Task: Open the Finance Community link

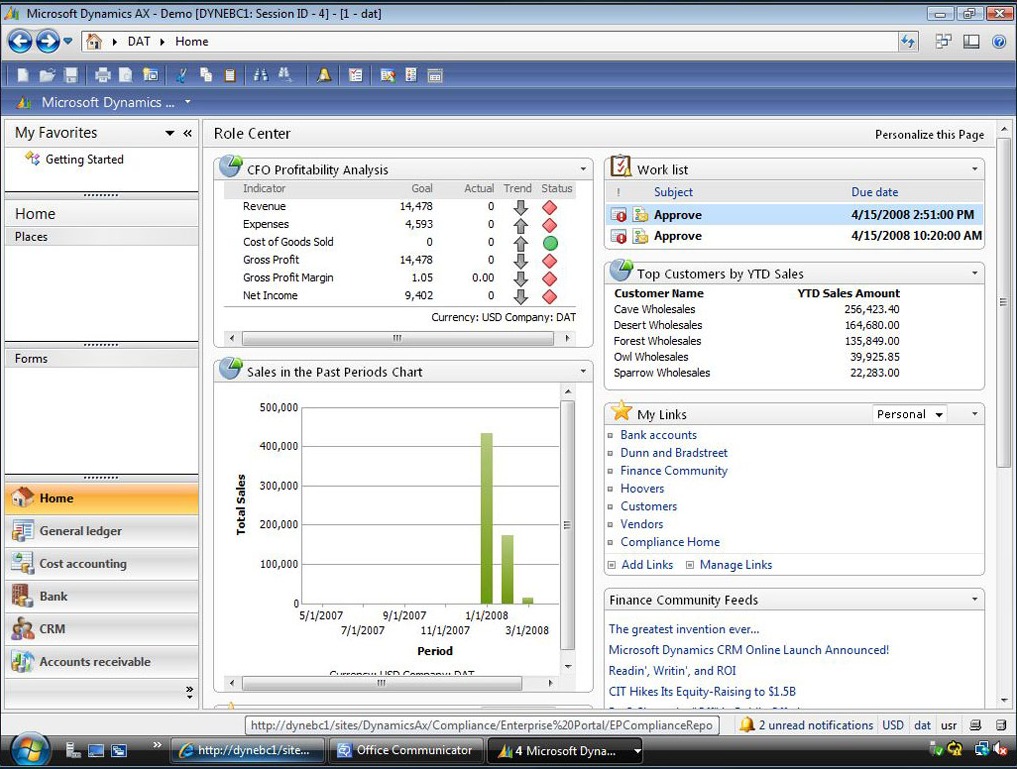Action: (x=674, y=471)
